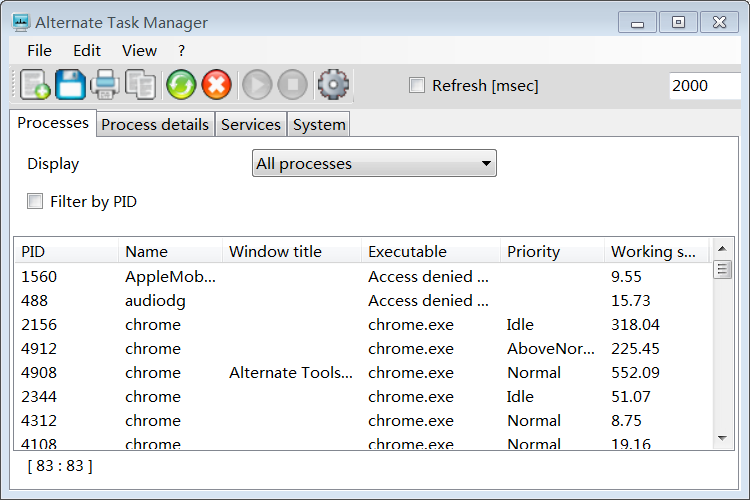Click the new process document icon
The height and width of the screenshot is (500, 750).
pos(35,86)
